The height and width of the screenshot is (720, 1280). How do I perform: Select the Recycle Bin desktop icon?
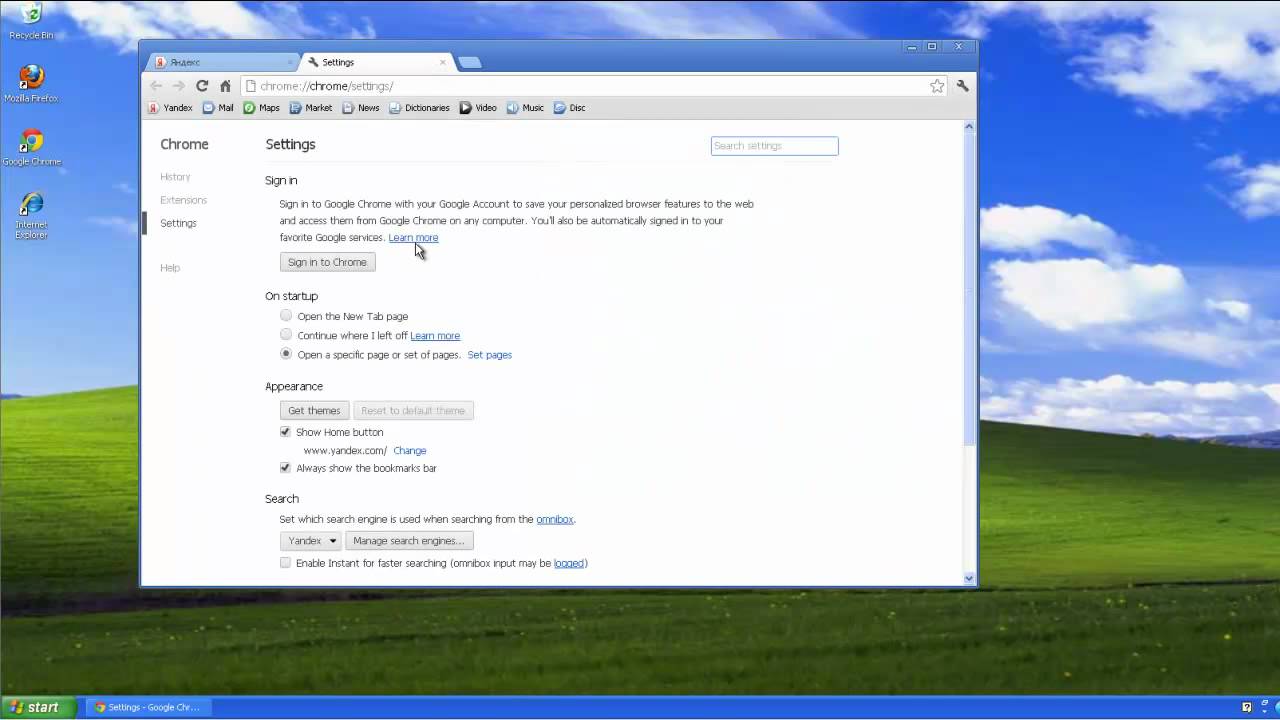[31, 20]
